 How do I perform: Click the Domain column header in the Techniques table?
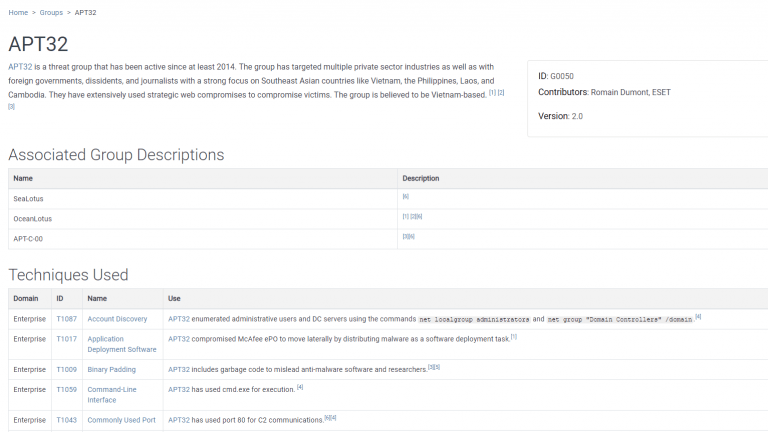25,298
